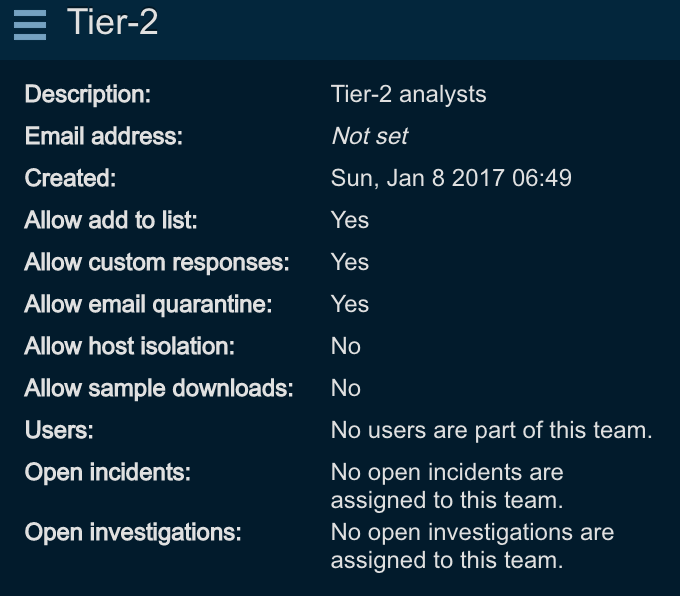Click the Yes value for Allow add to list
Viewport: 680px width, 596px height.
[349, 221]
